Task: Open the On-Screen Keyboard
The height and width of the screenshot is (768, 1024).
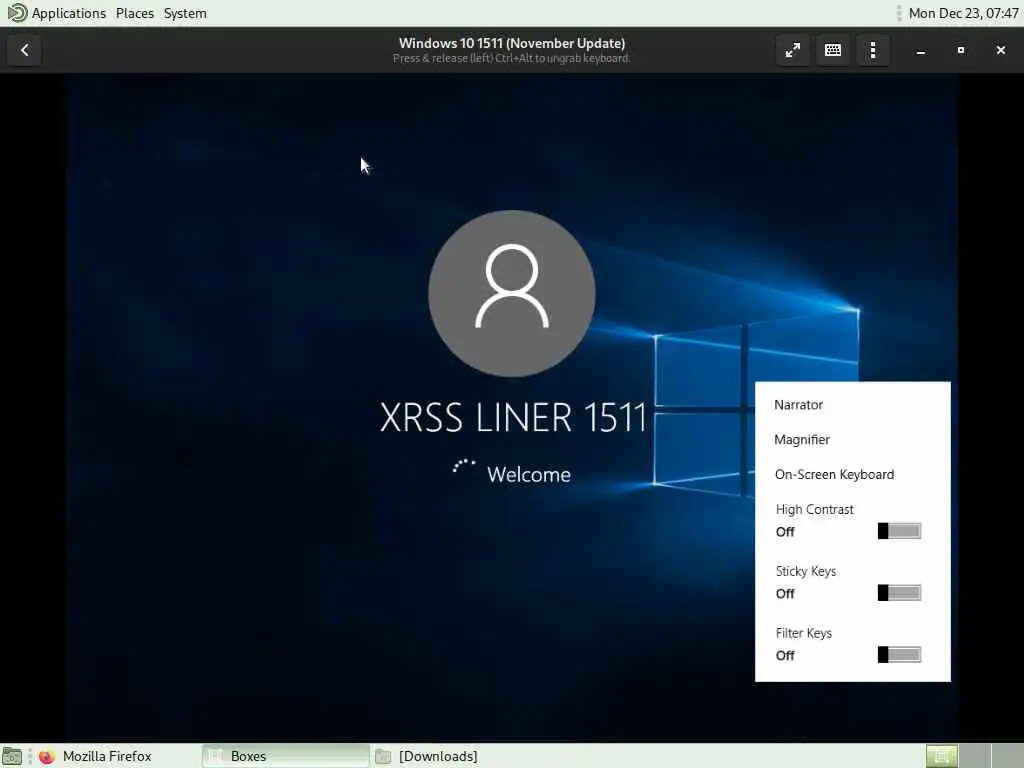Action: pos(834,475)
